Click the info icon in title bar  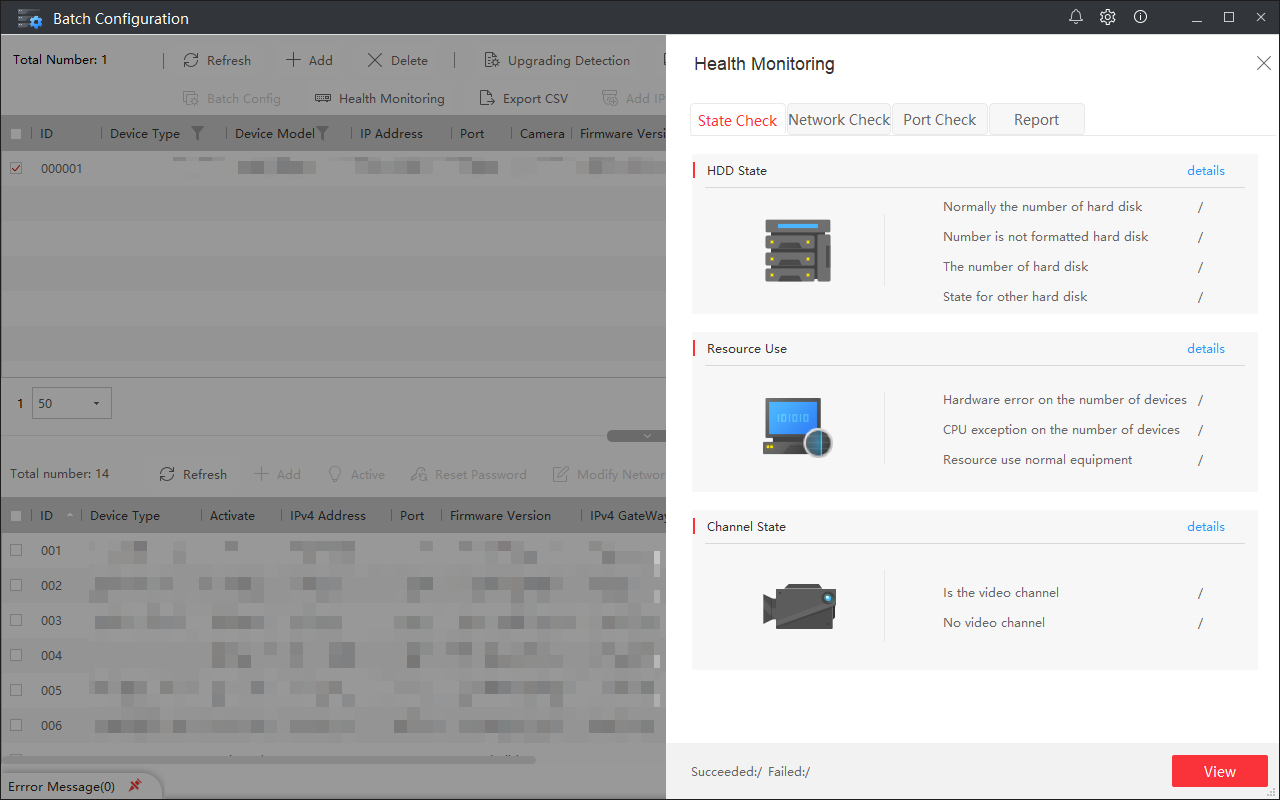pyautogui.click(x=1140, y=17)
